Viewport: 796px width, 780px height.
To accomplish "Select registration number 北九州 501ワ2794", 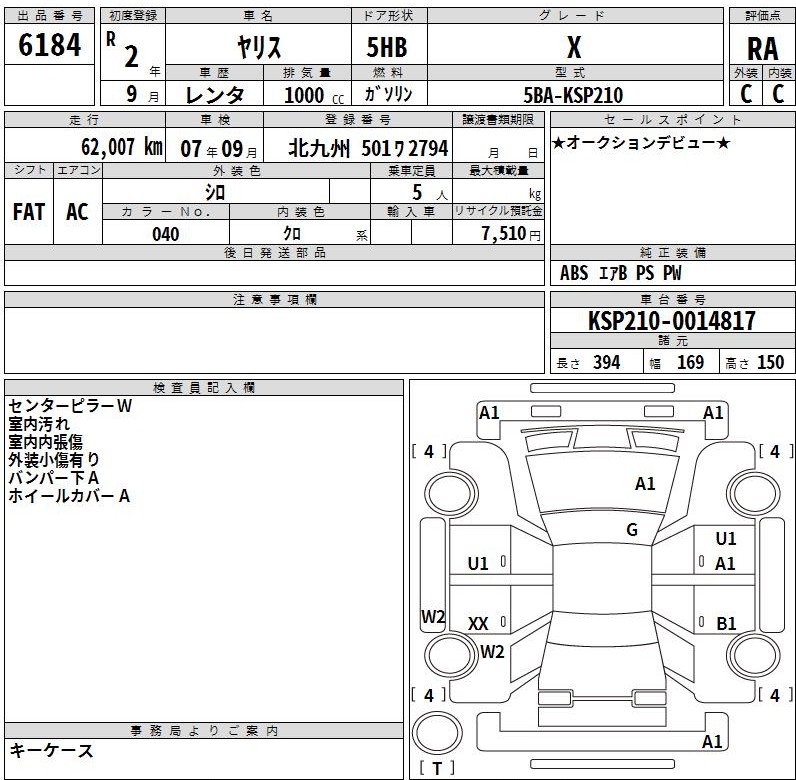I will pyautogui.click(x=368, y=149).
